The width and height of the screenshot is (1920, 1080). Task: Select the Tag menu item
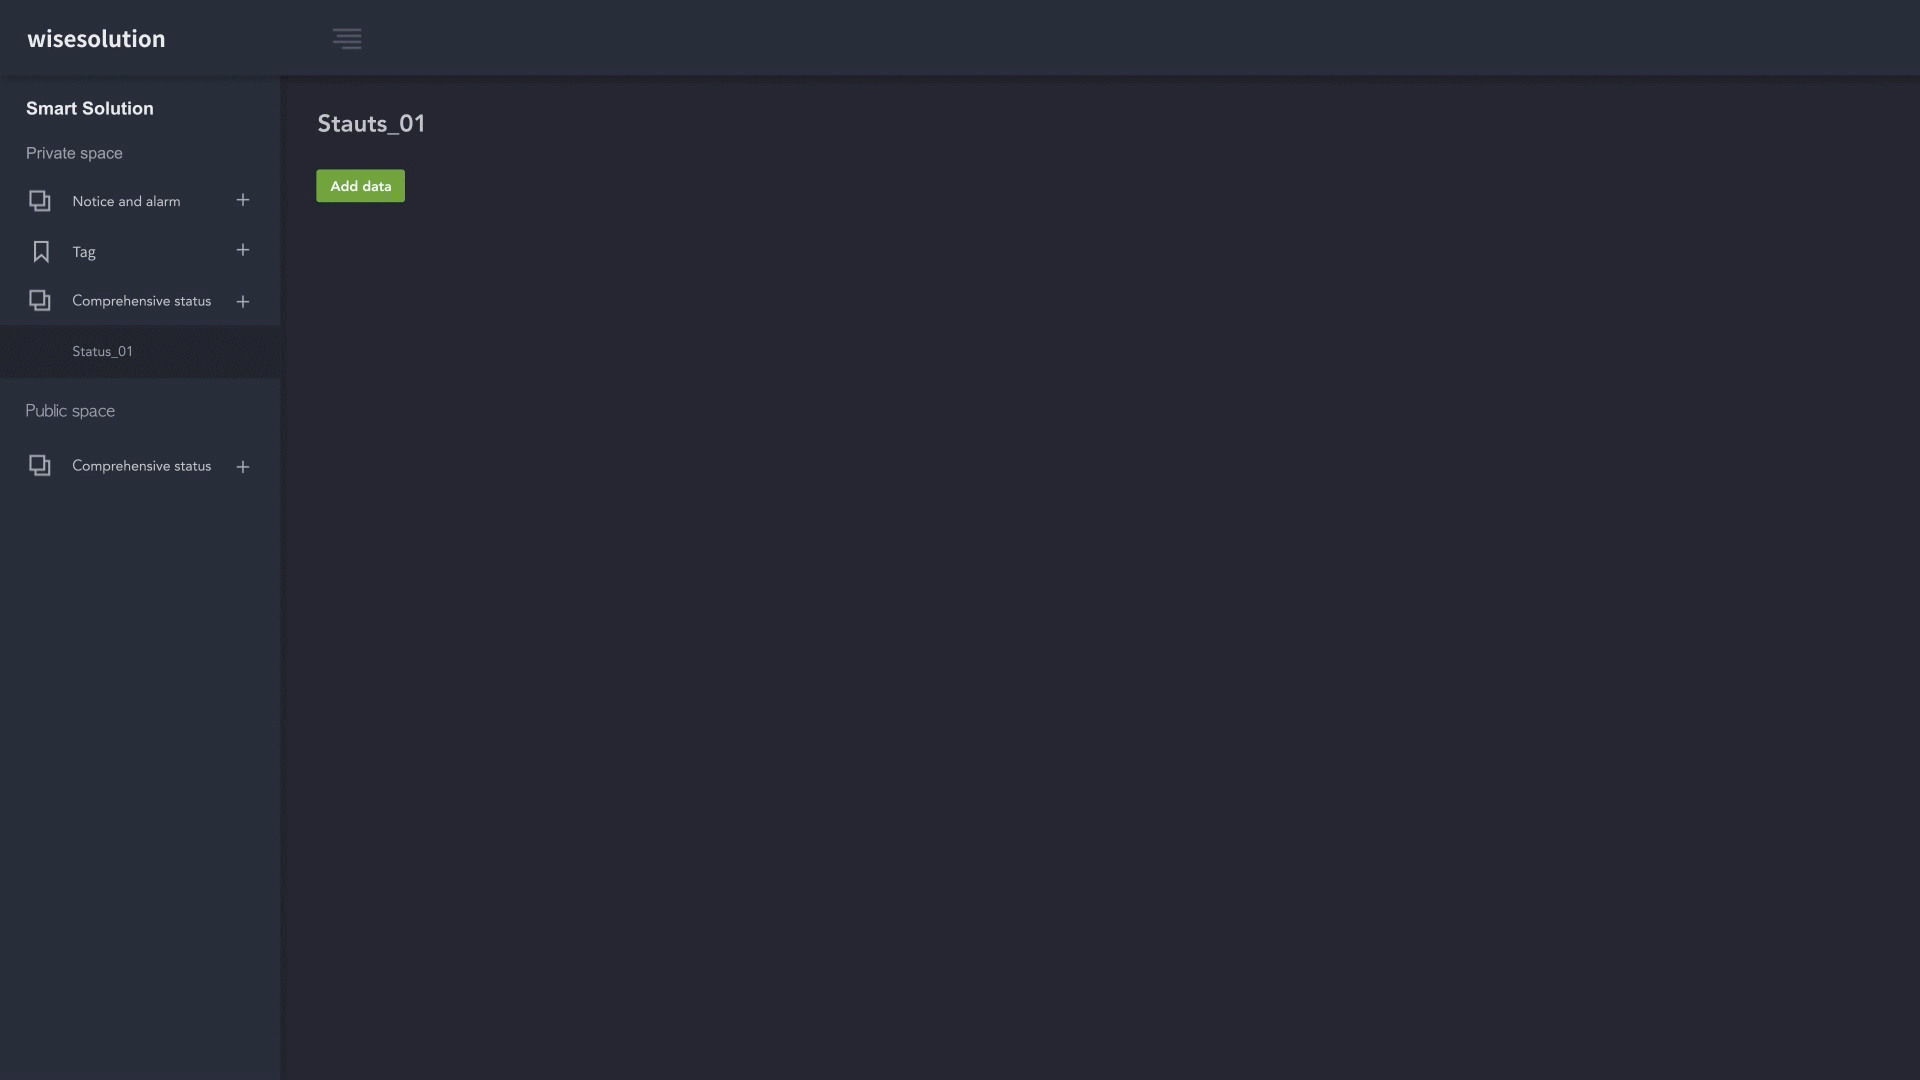pyautogui.click(x=84, y=252)
